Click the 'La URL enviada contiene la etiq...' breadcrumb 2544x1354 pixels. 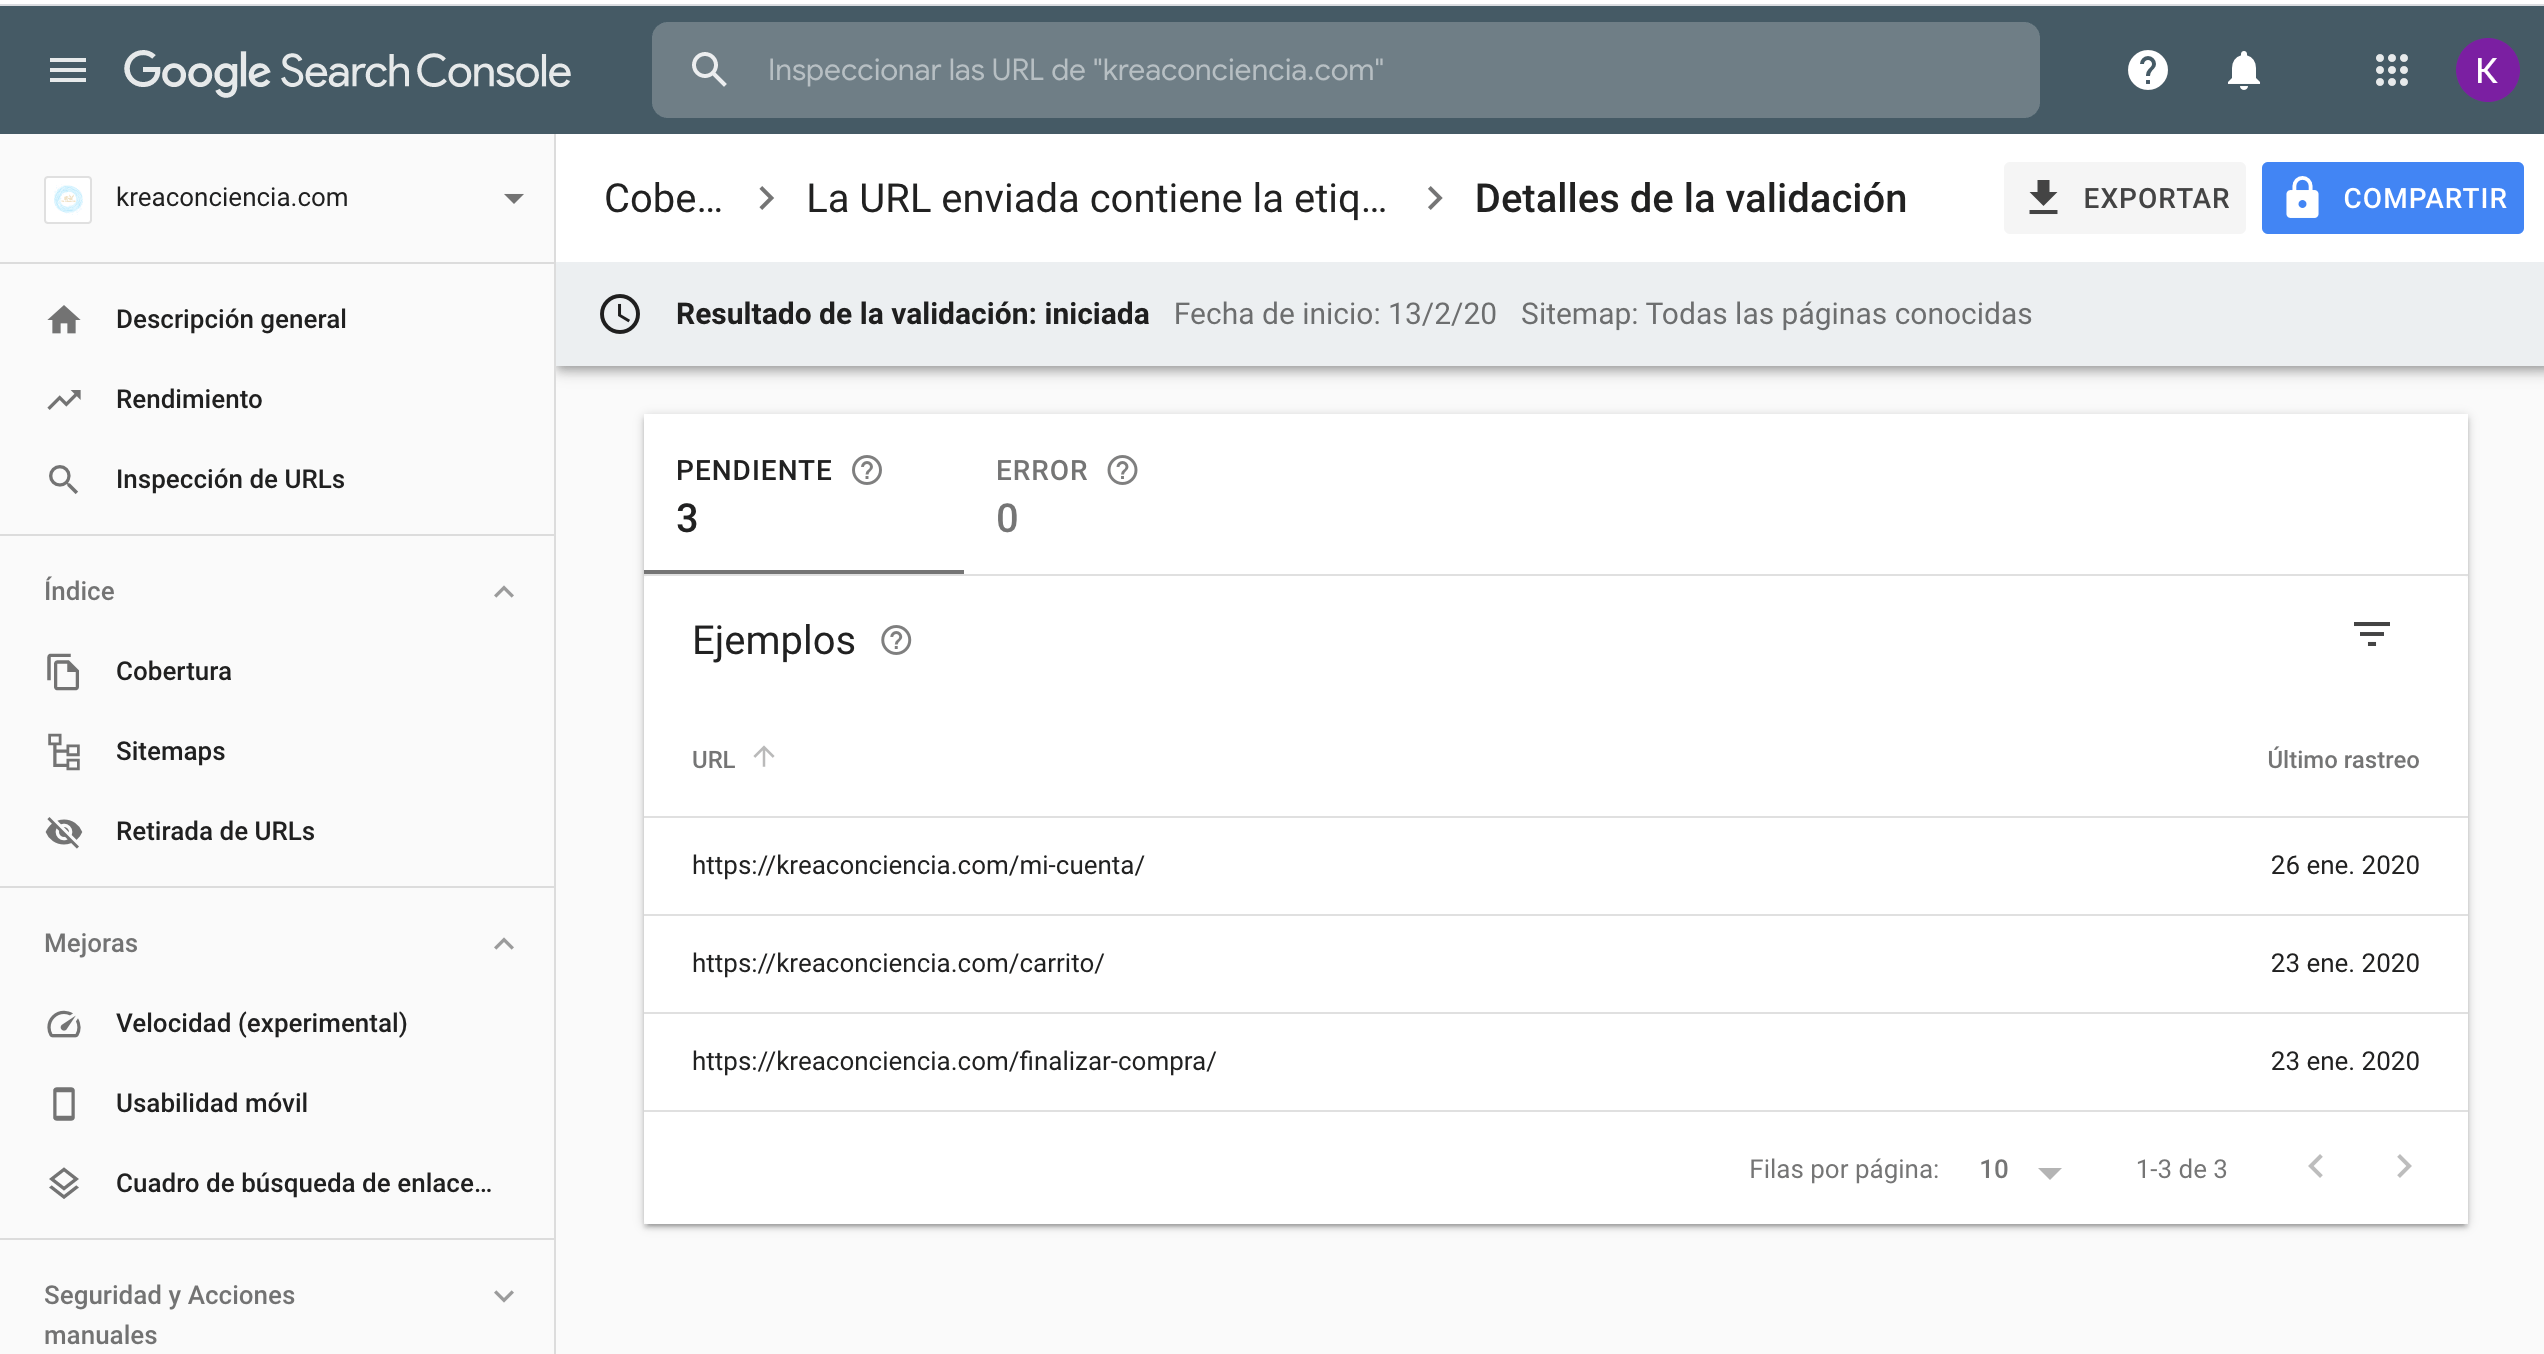click(1096, 198)
